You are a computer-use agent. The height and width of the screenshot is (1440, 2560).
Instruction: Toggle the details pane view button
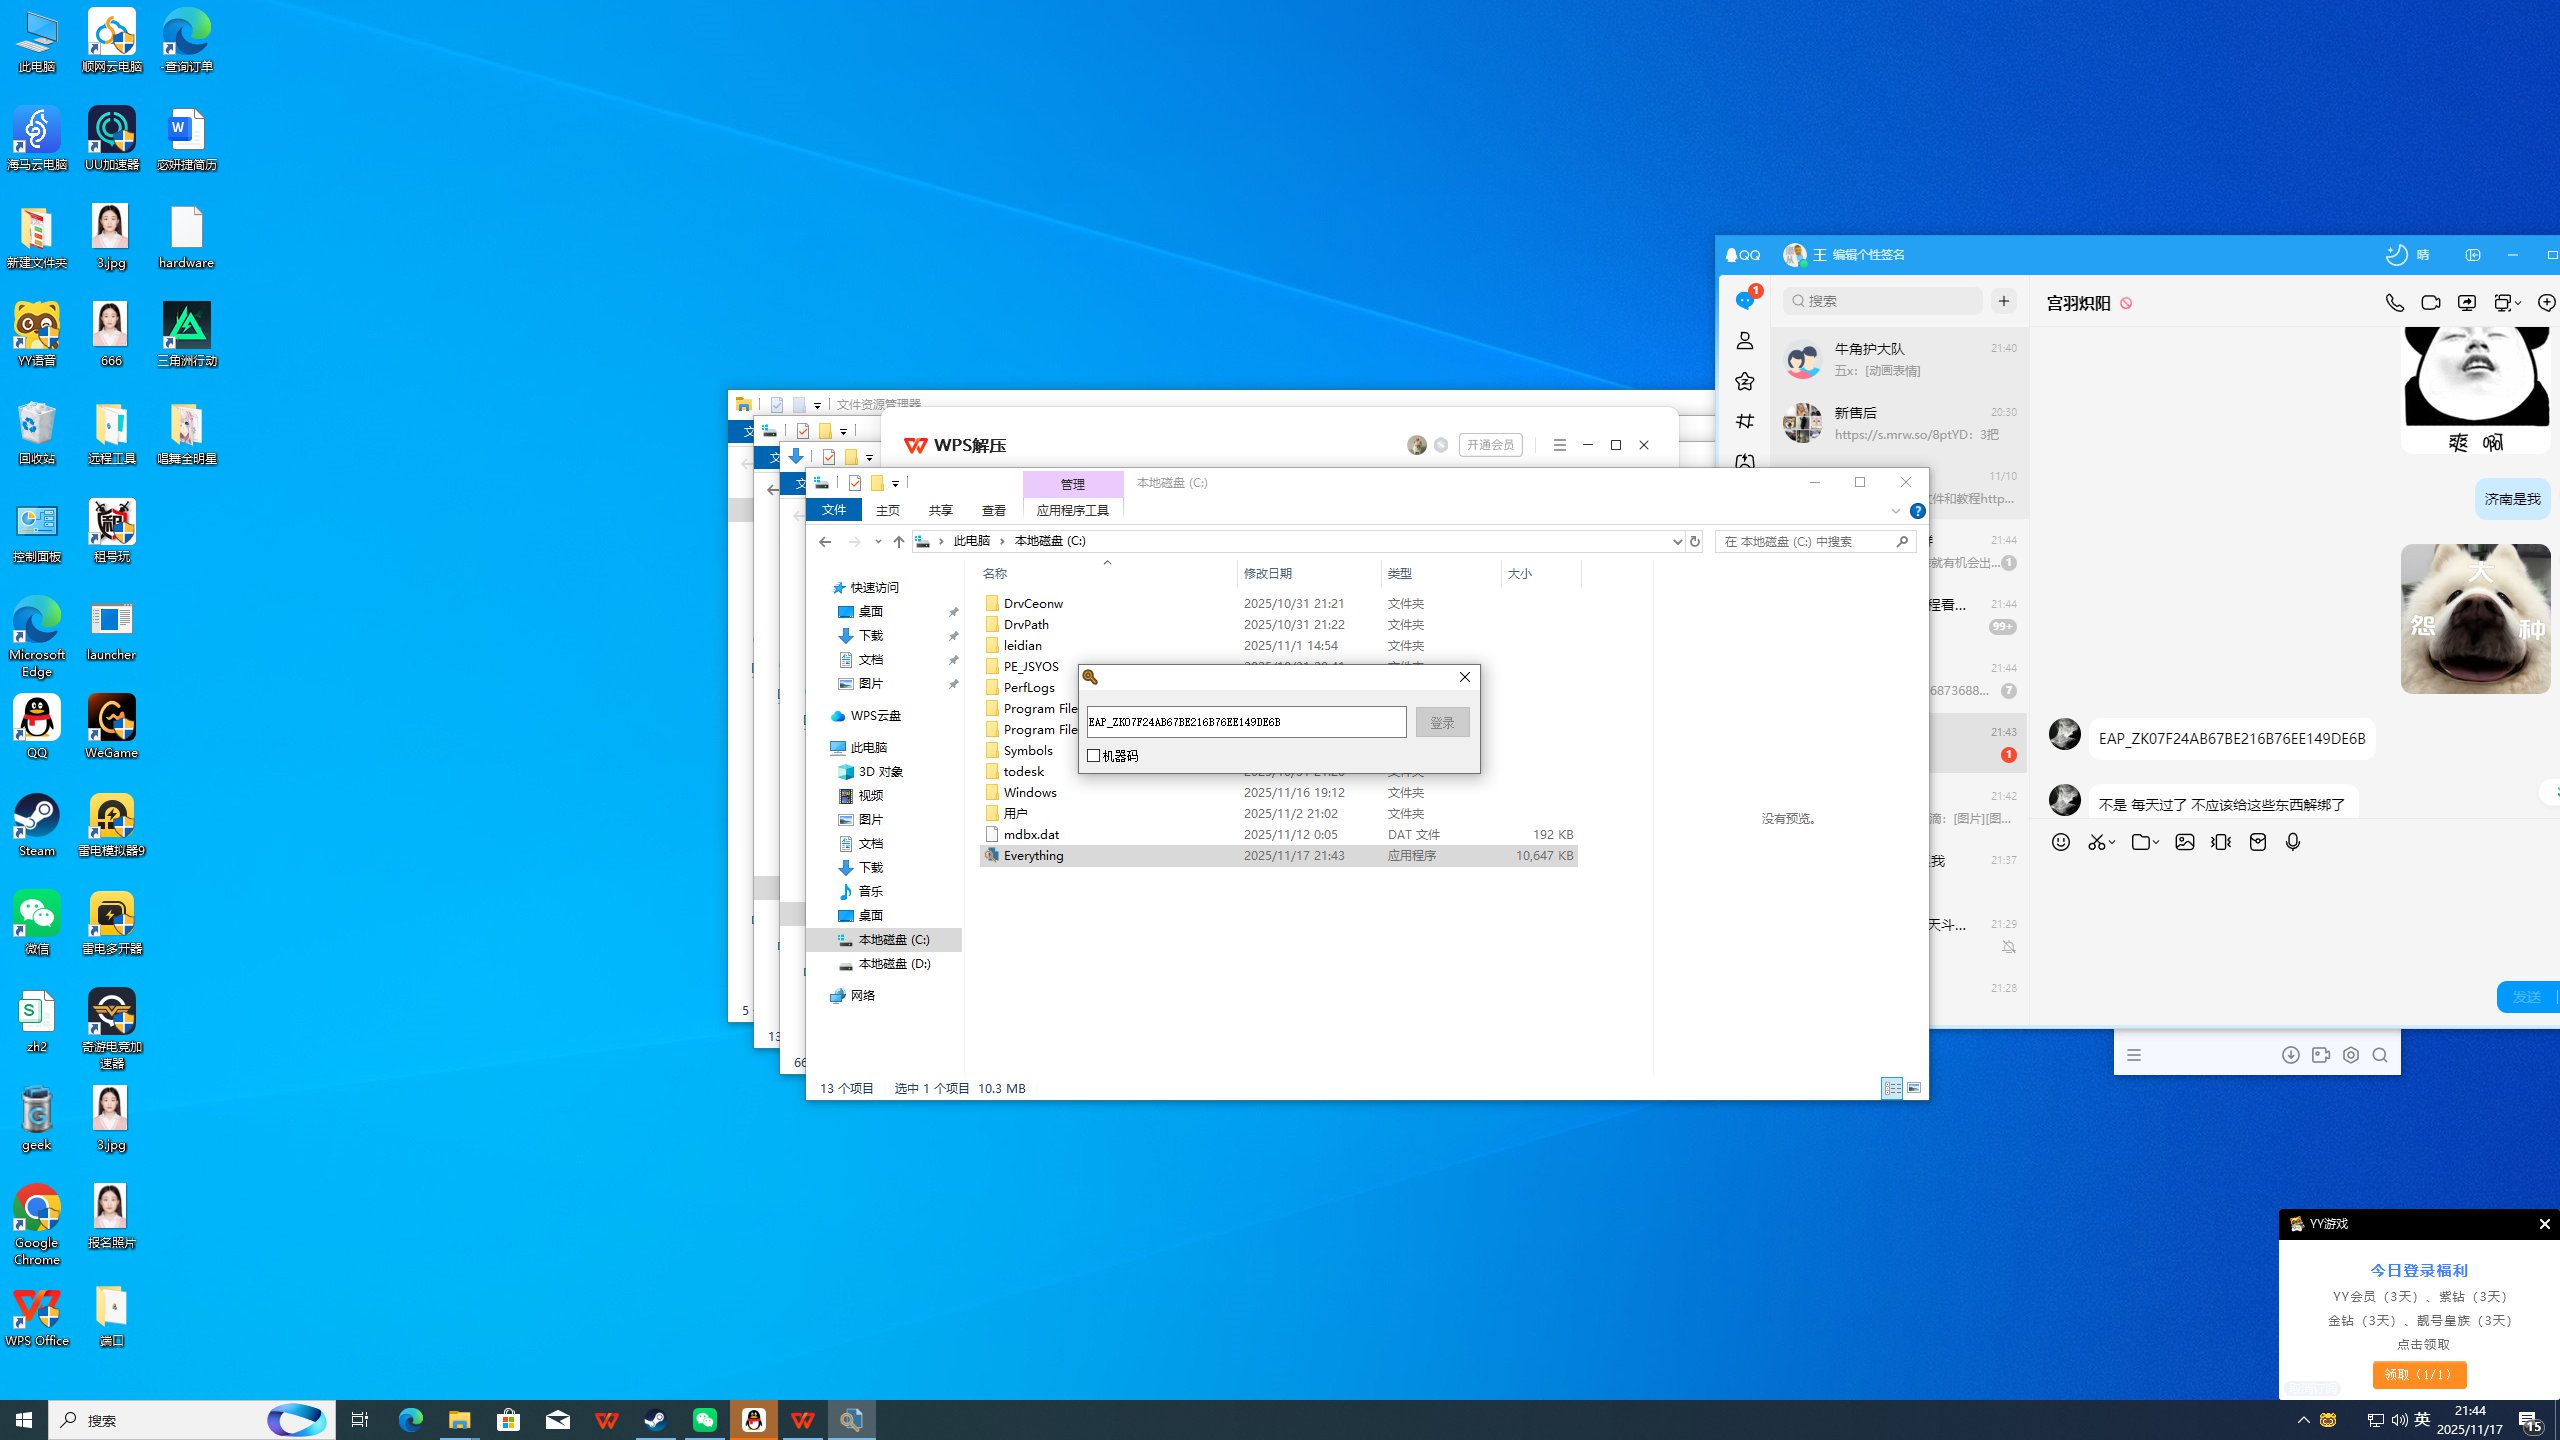click(1892, 1088)
